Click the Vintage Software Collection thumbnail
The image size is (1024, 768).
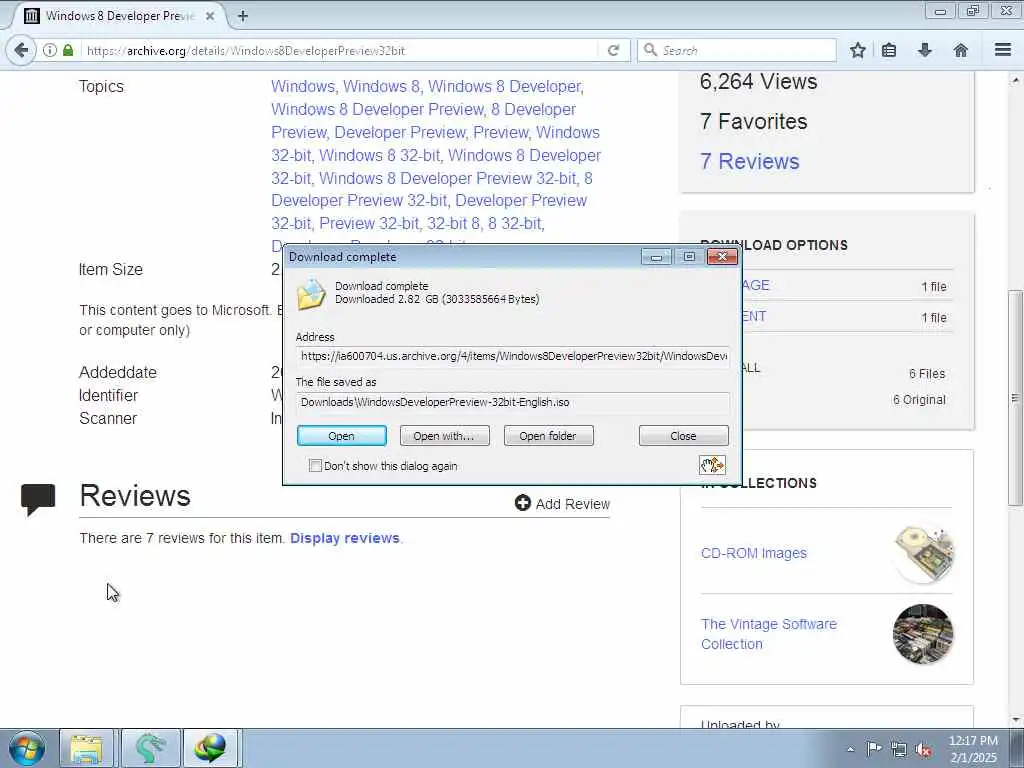[x=923, y=634]
